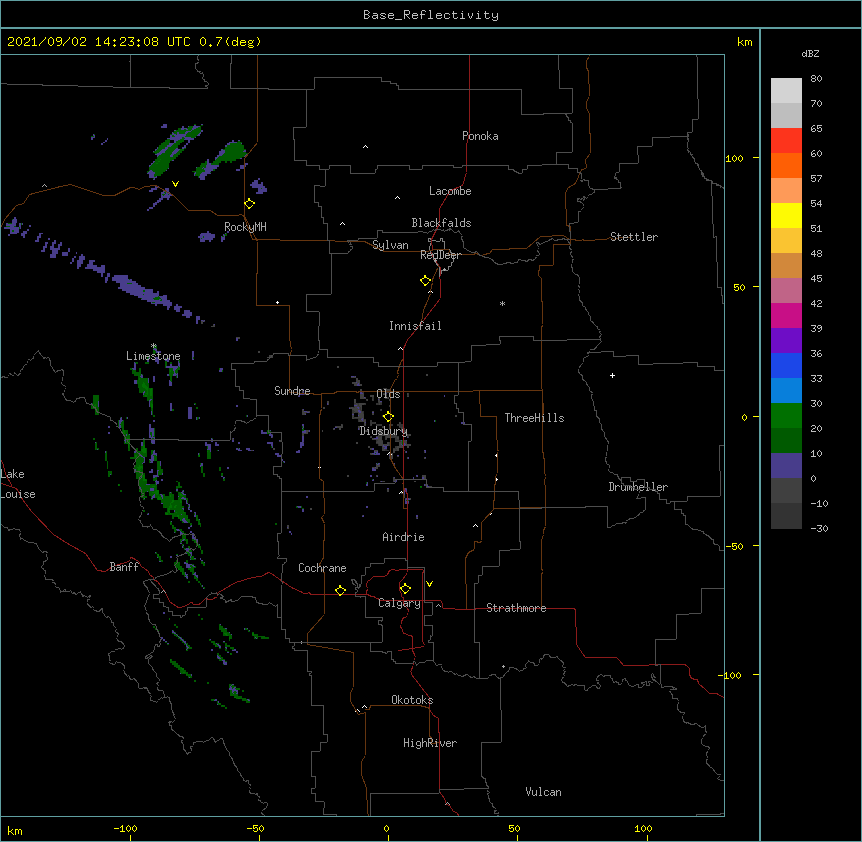The image size is (862, 842).
Task: Select the Sylvan label
Action: (390, 245)
